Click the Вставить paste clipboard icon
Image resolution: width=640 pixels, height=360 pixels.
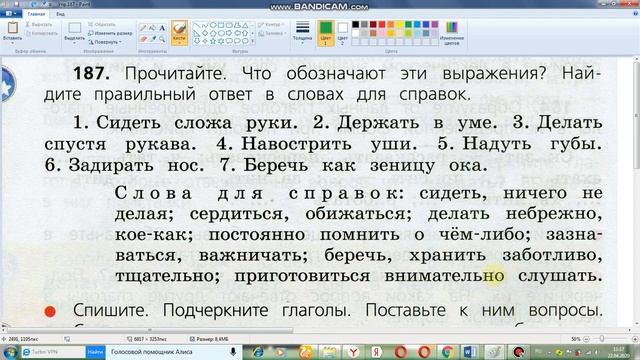coord(13,28)
